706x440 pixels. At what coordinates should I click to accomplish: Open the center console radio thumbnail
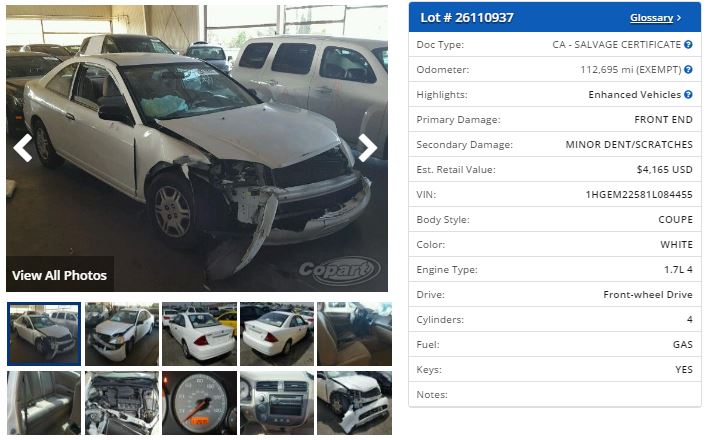(277, 403)
